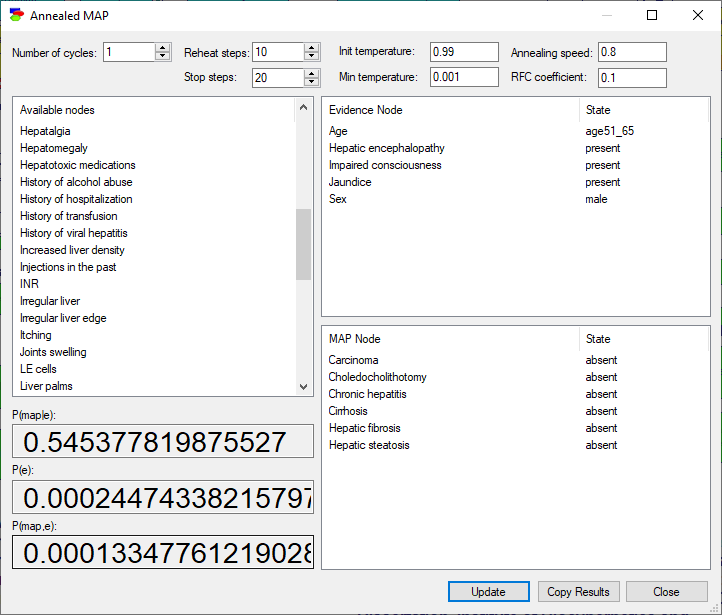Select INR in available nodes

point(29,284)
